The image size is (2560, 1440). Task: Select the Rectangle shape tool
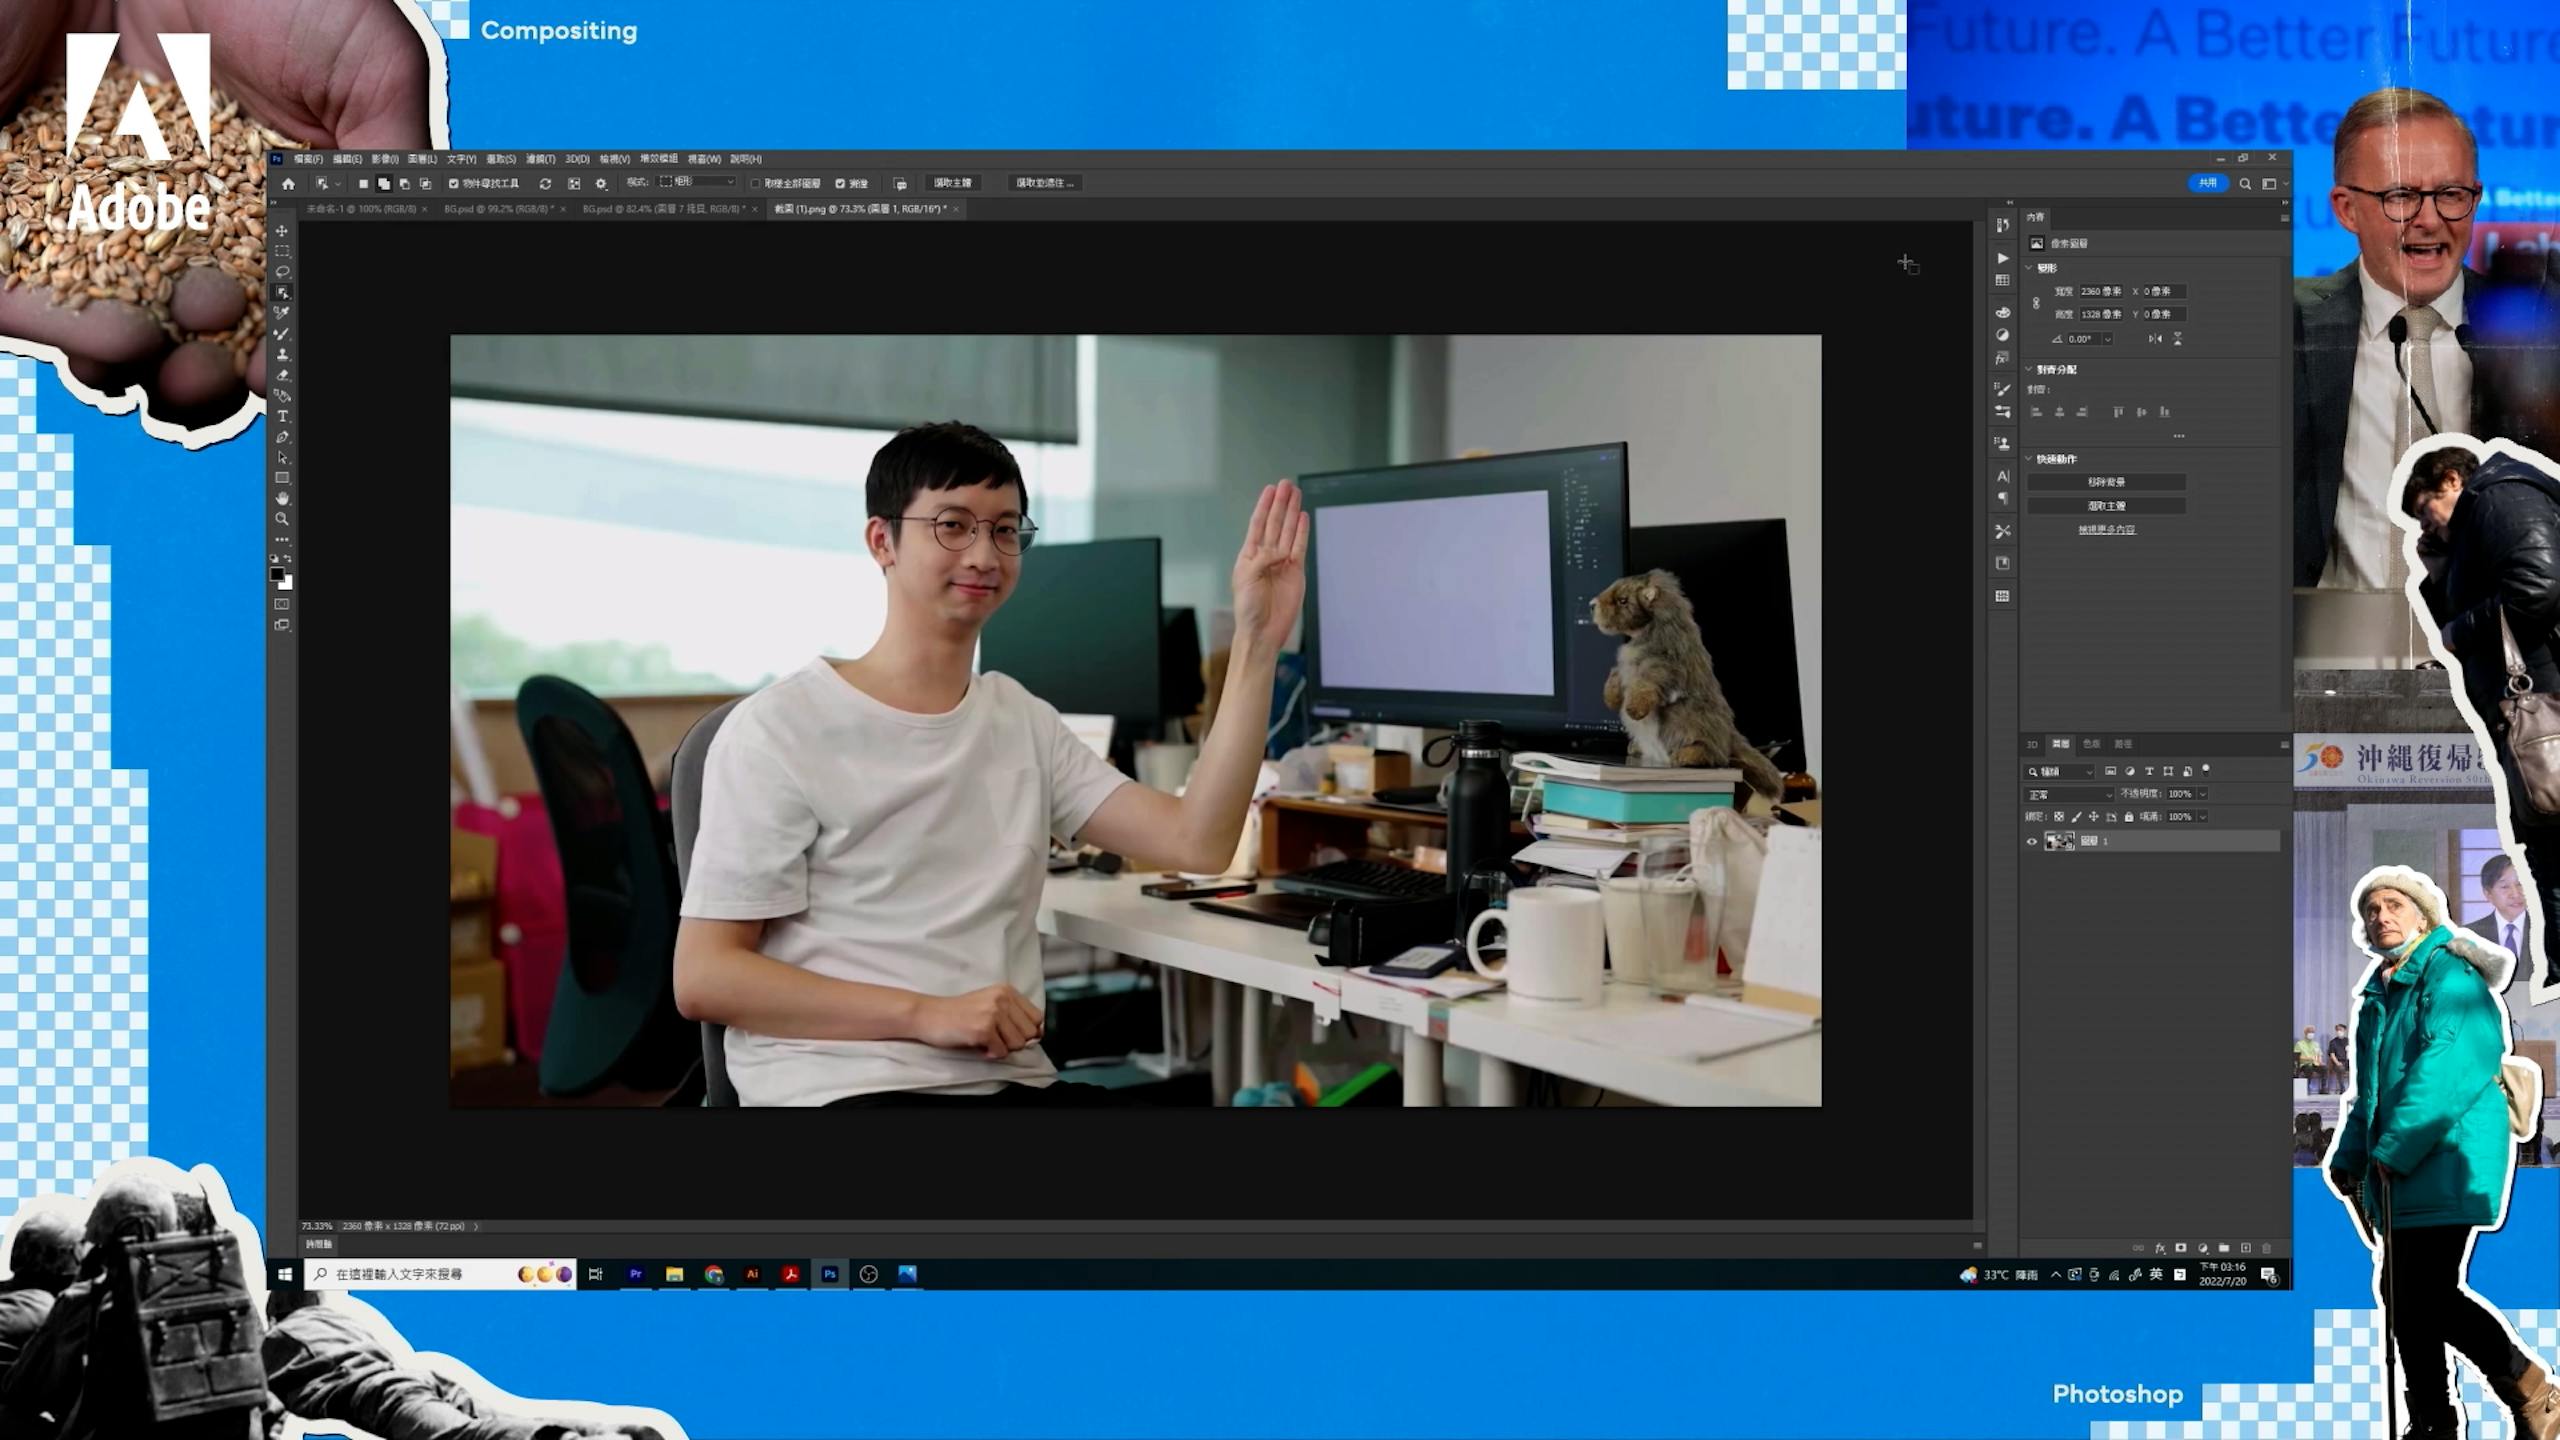coord(282,478)
